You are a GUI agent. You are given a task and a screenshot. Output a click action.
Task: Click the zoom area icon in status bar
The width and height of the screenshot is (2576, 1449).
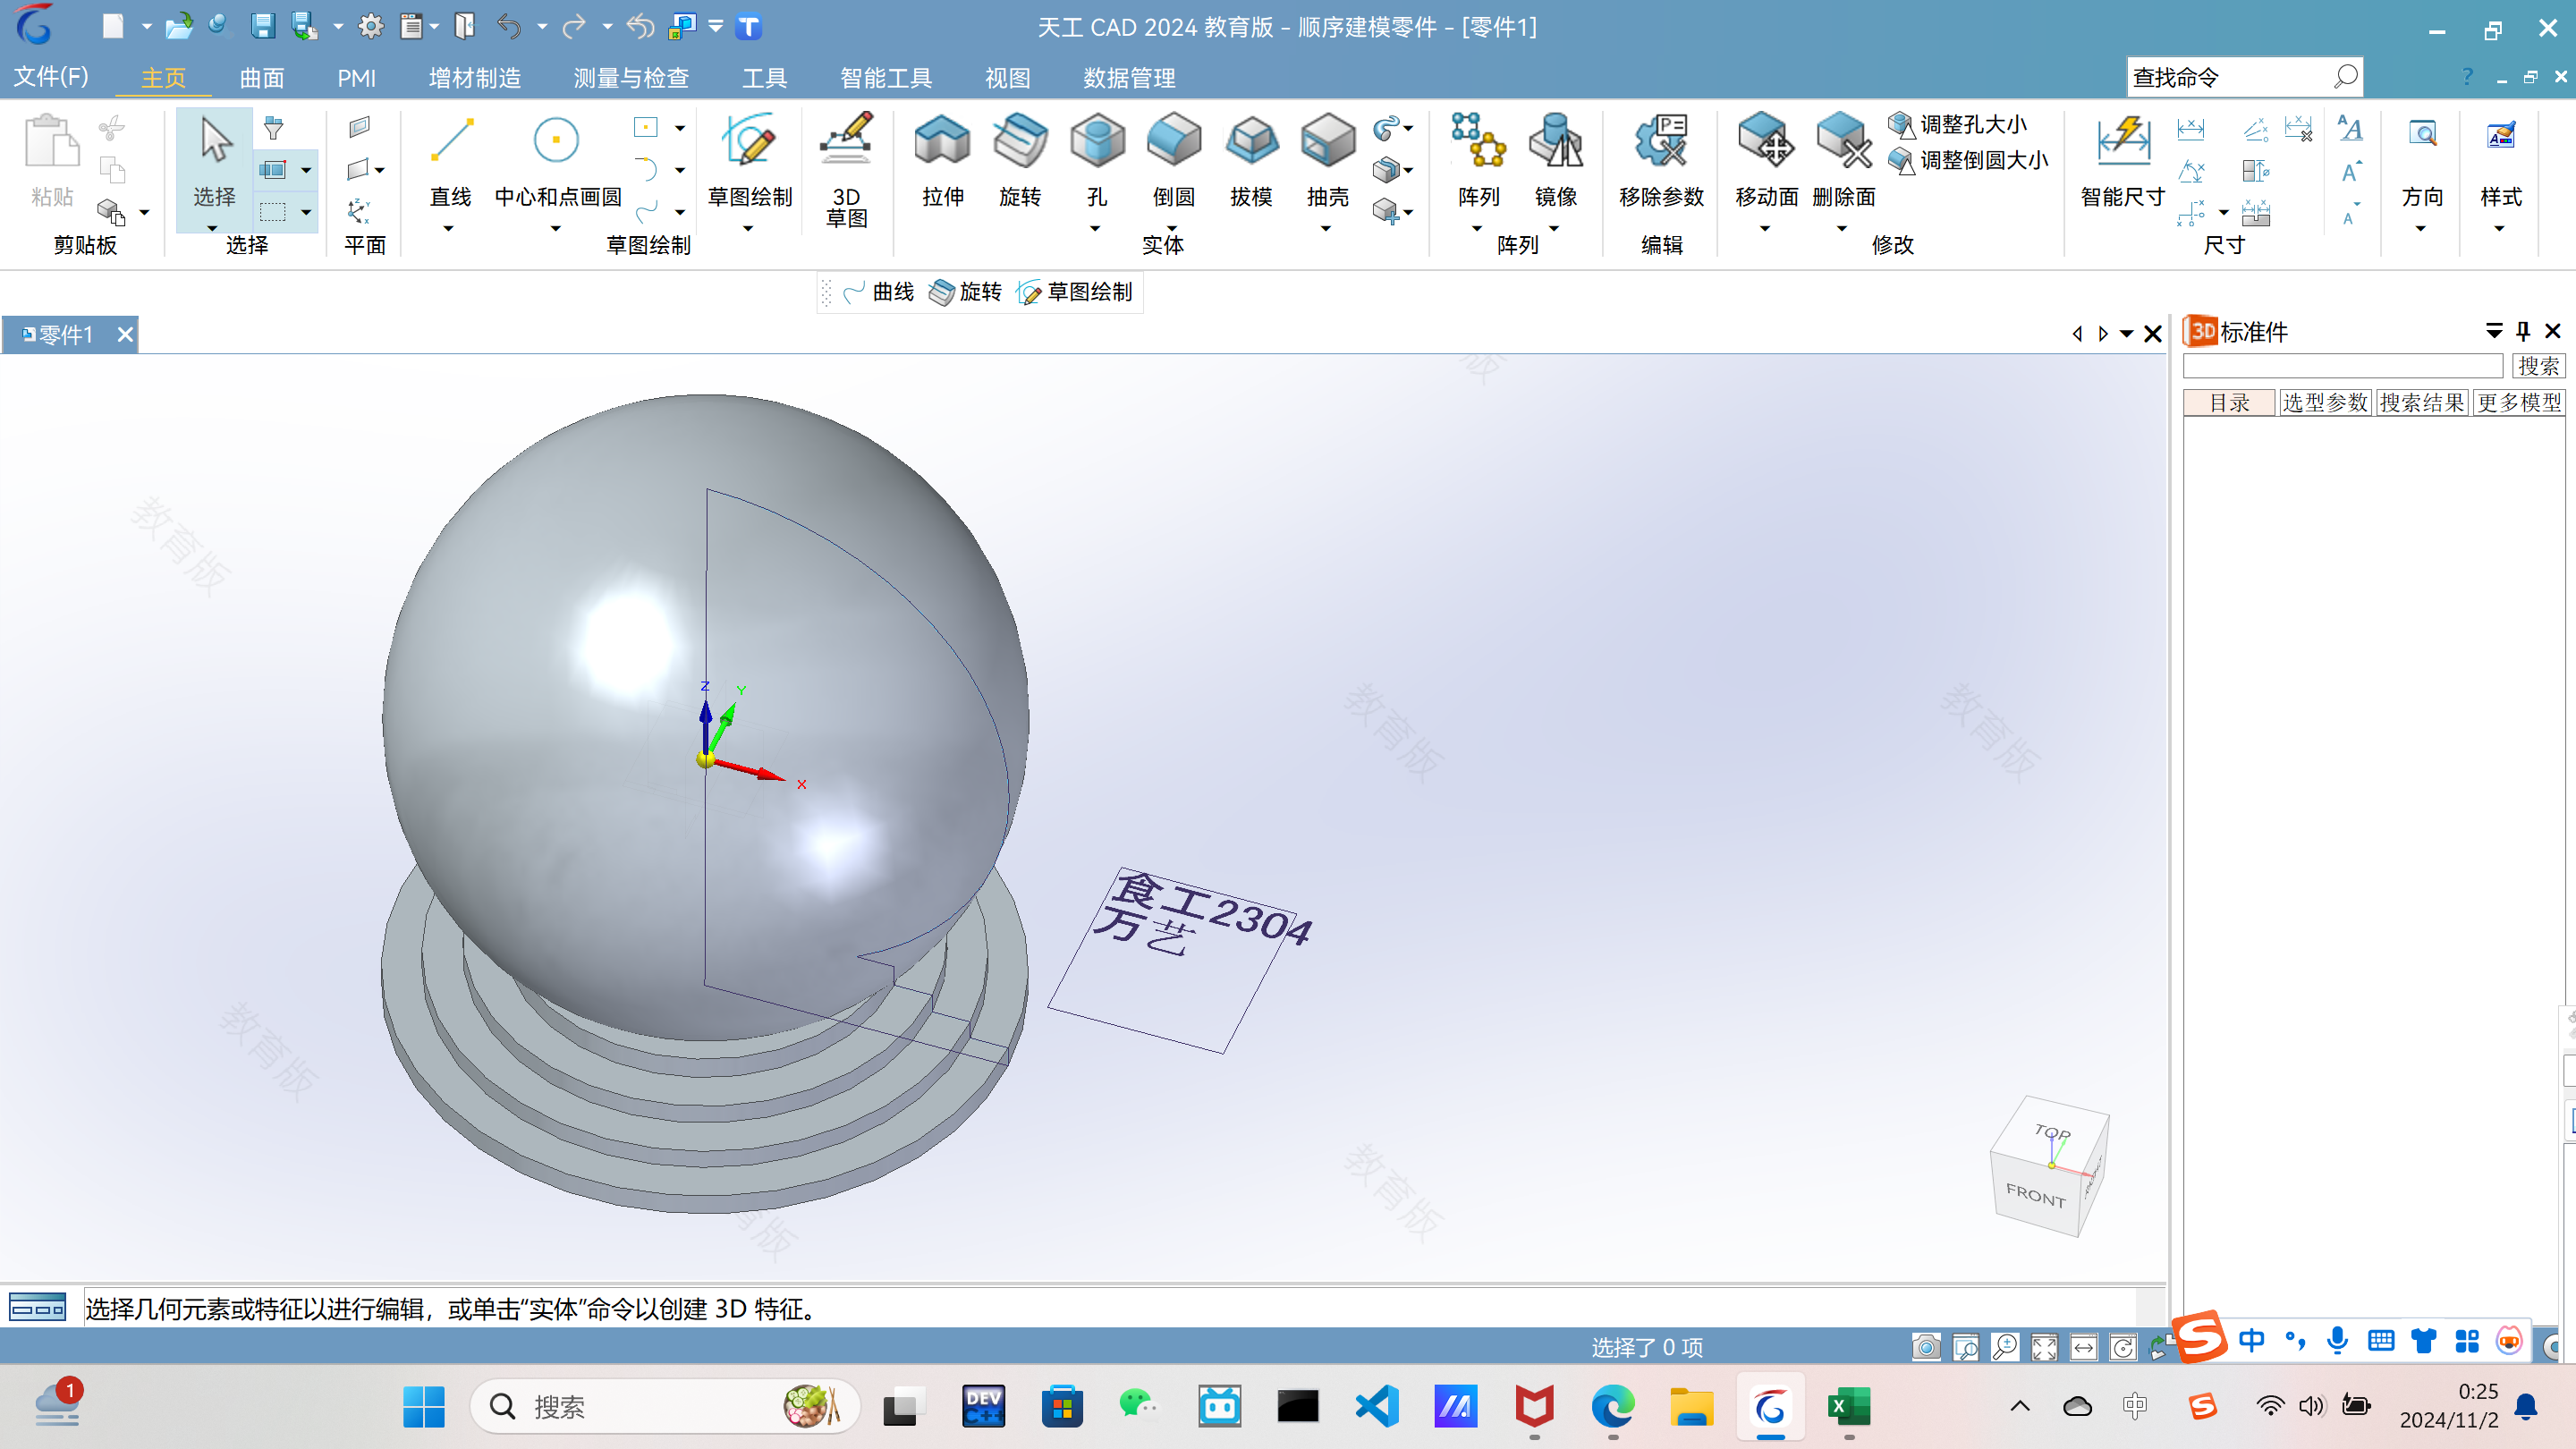[x=1965, y=1347]
